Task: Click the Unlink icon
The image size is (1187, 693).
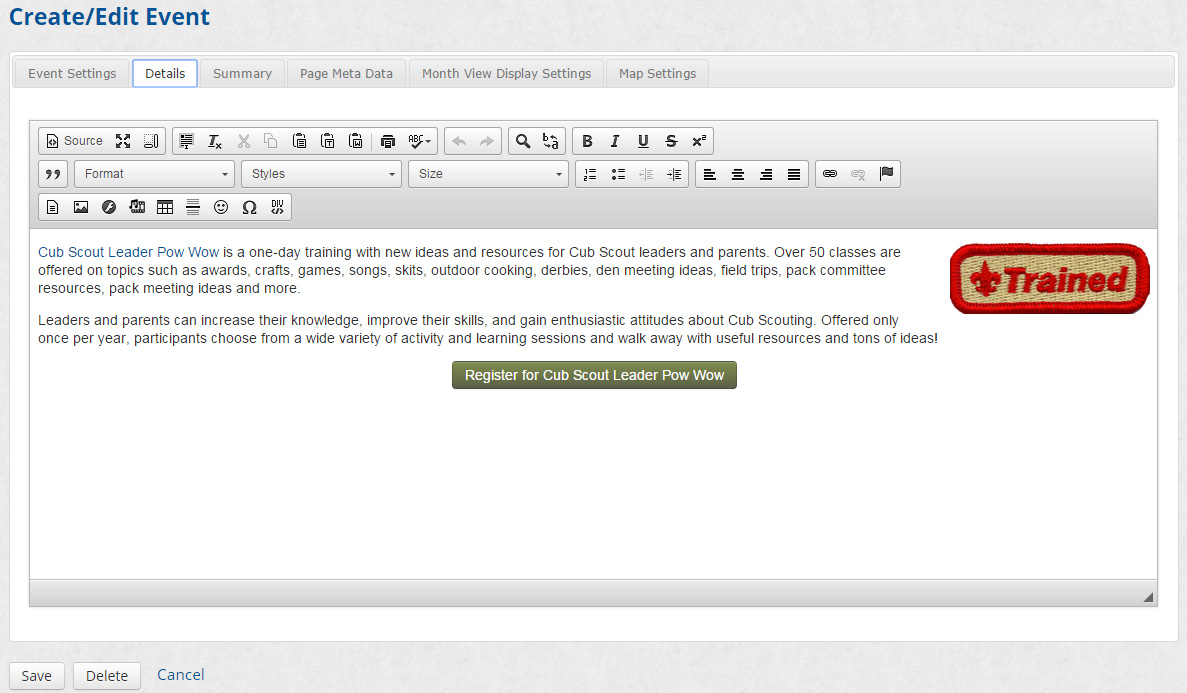Action: 858,174
